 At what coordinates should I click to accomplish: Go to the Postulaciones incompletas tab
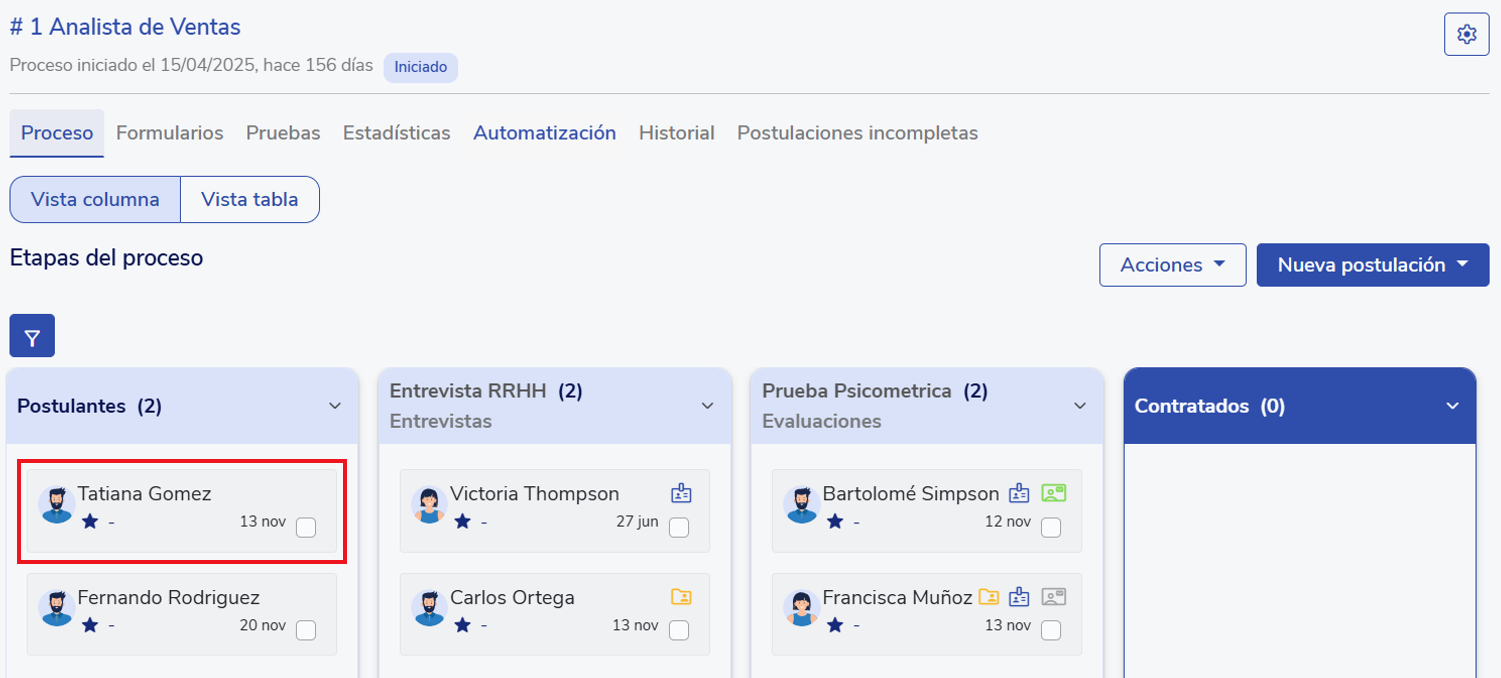[857, 133]
